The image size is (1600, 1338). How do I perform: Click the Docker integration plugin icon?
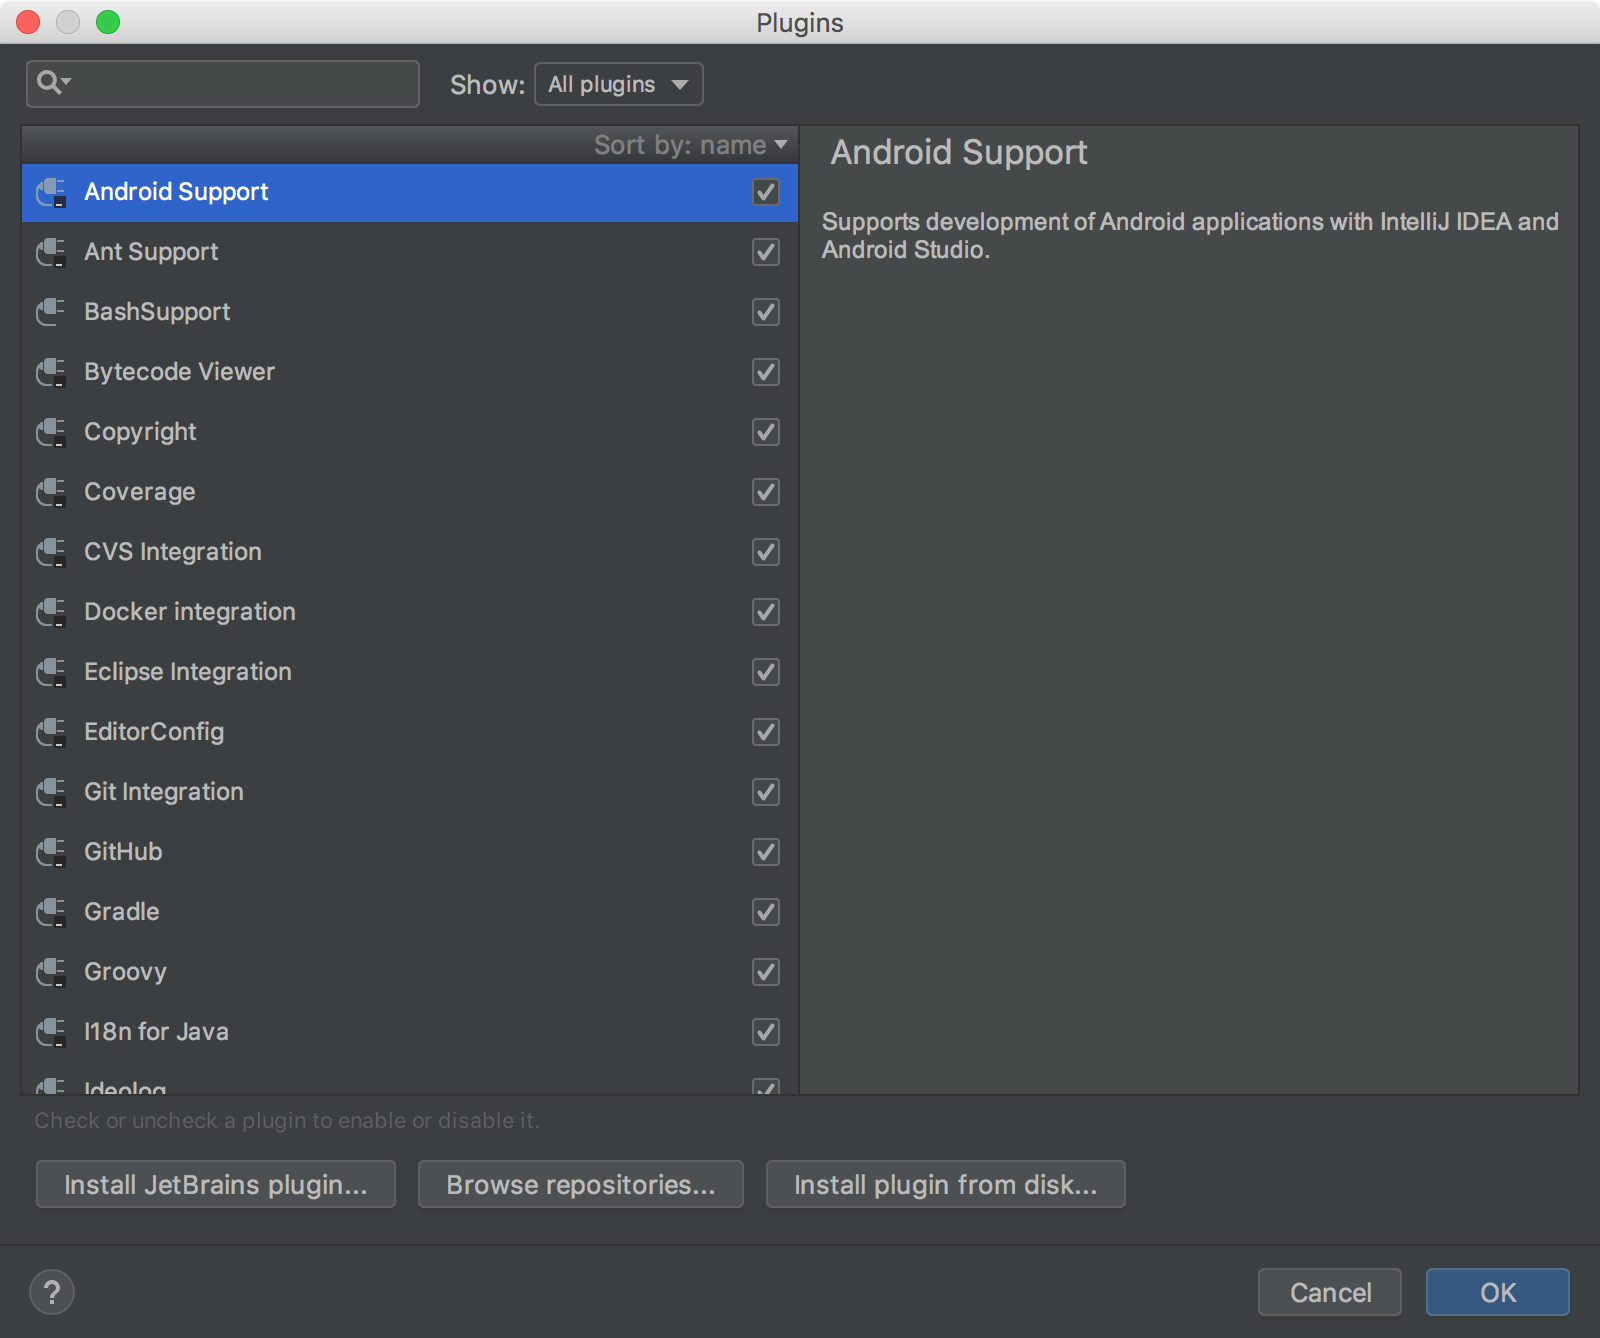click(51, 612)
